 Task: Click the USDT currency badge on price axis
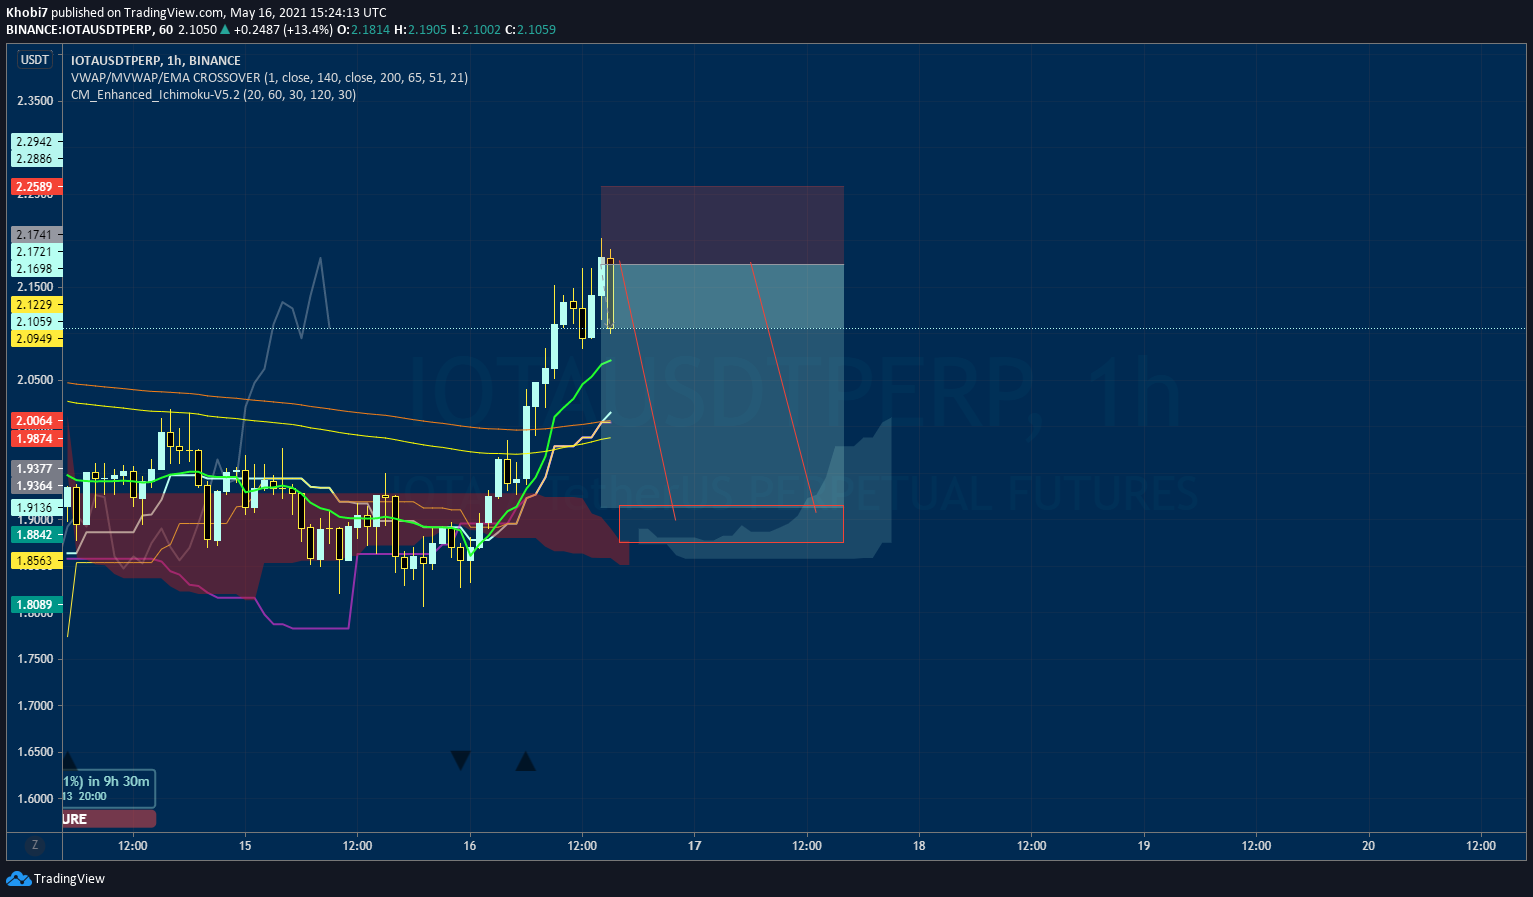pyautogui.click(x=35, y=60)
